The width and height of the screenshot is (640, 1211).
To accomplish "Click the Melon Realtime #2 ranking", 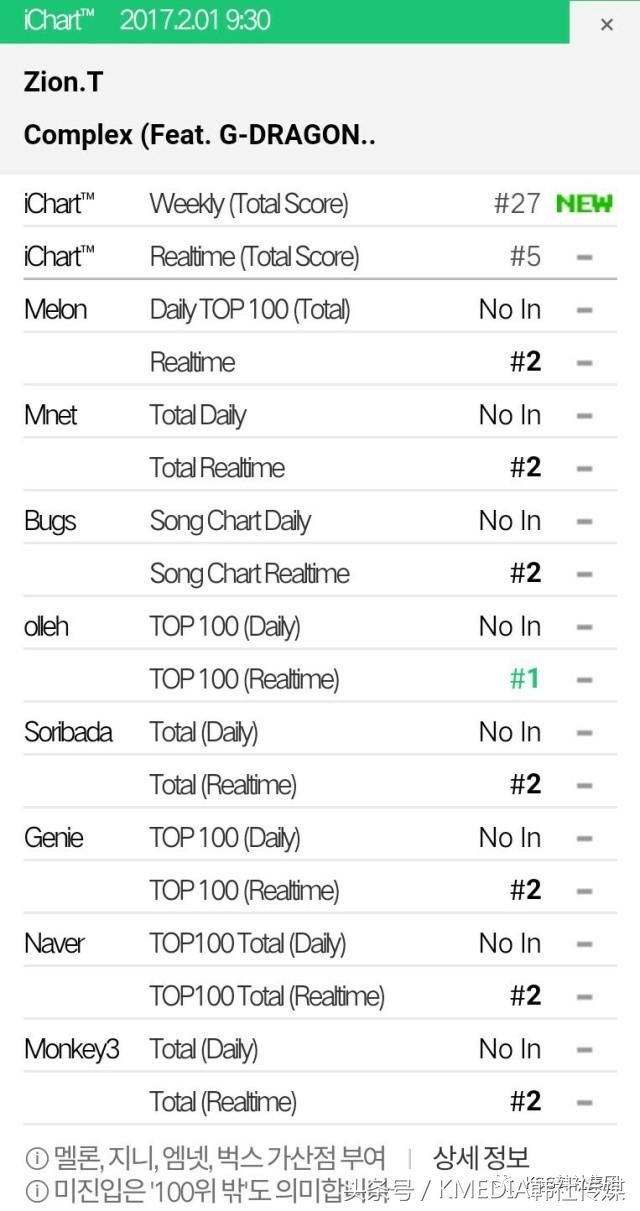I will click(525, 362).
